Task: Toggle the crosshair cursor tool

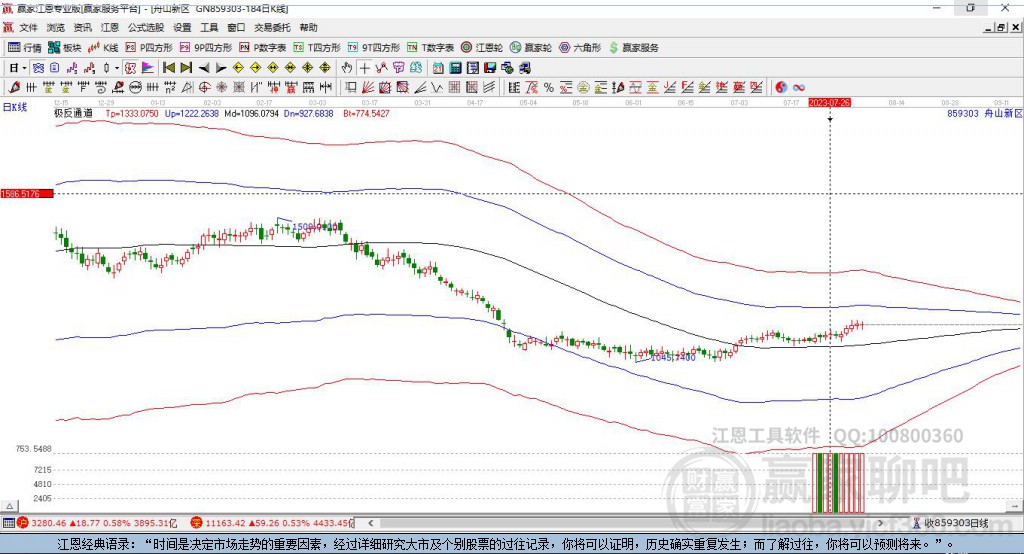Action: point(364,68)
